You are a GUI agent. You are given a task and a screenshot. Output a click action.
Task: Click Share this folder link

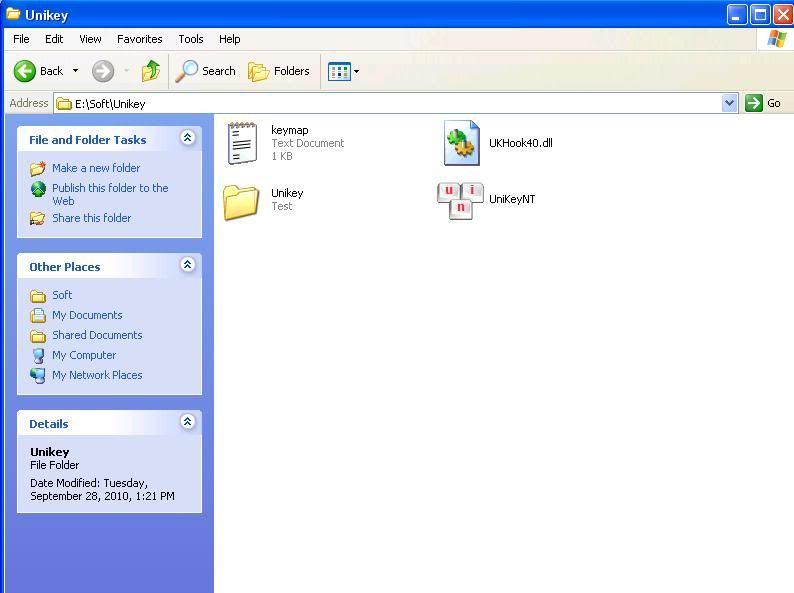[92, 218]
